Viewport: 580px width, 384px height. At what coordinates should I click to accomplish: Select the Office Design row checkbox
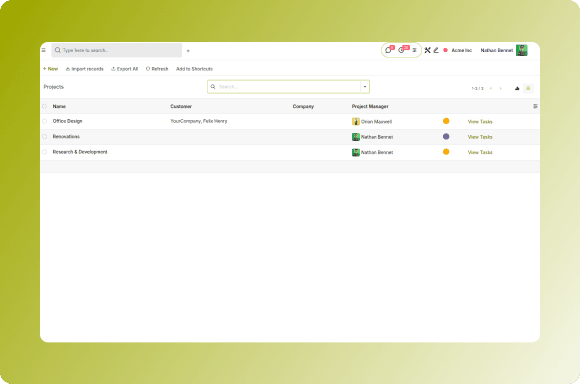click(x=45, y=121)
